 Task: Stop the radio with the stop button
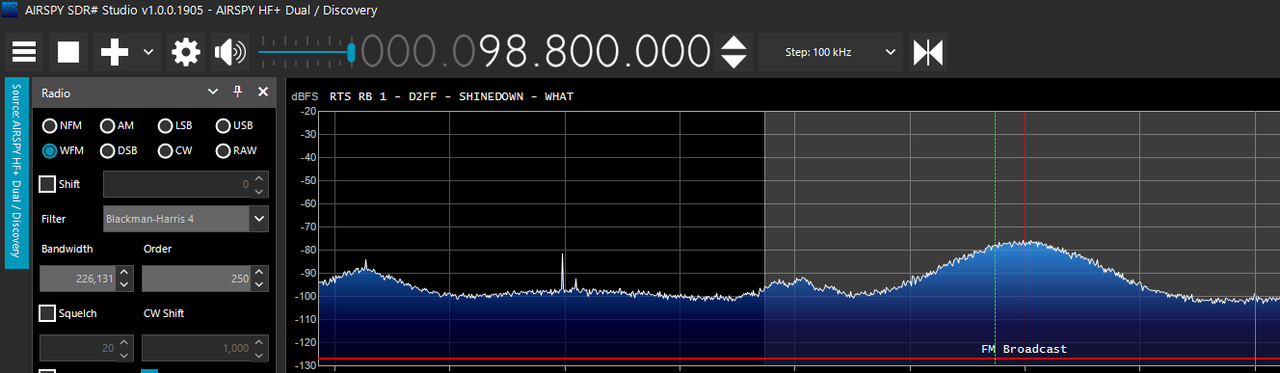pos(68,52)
